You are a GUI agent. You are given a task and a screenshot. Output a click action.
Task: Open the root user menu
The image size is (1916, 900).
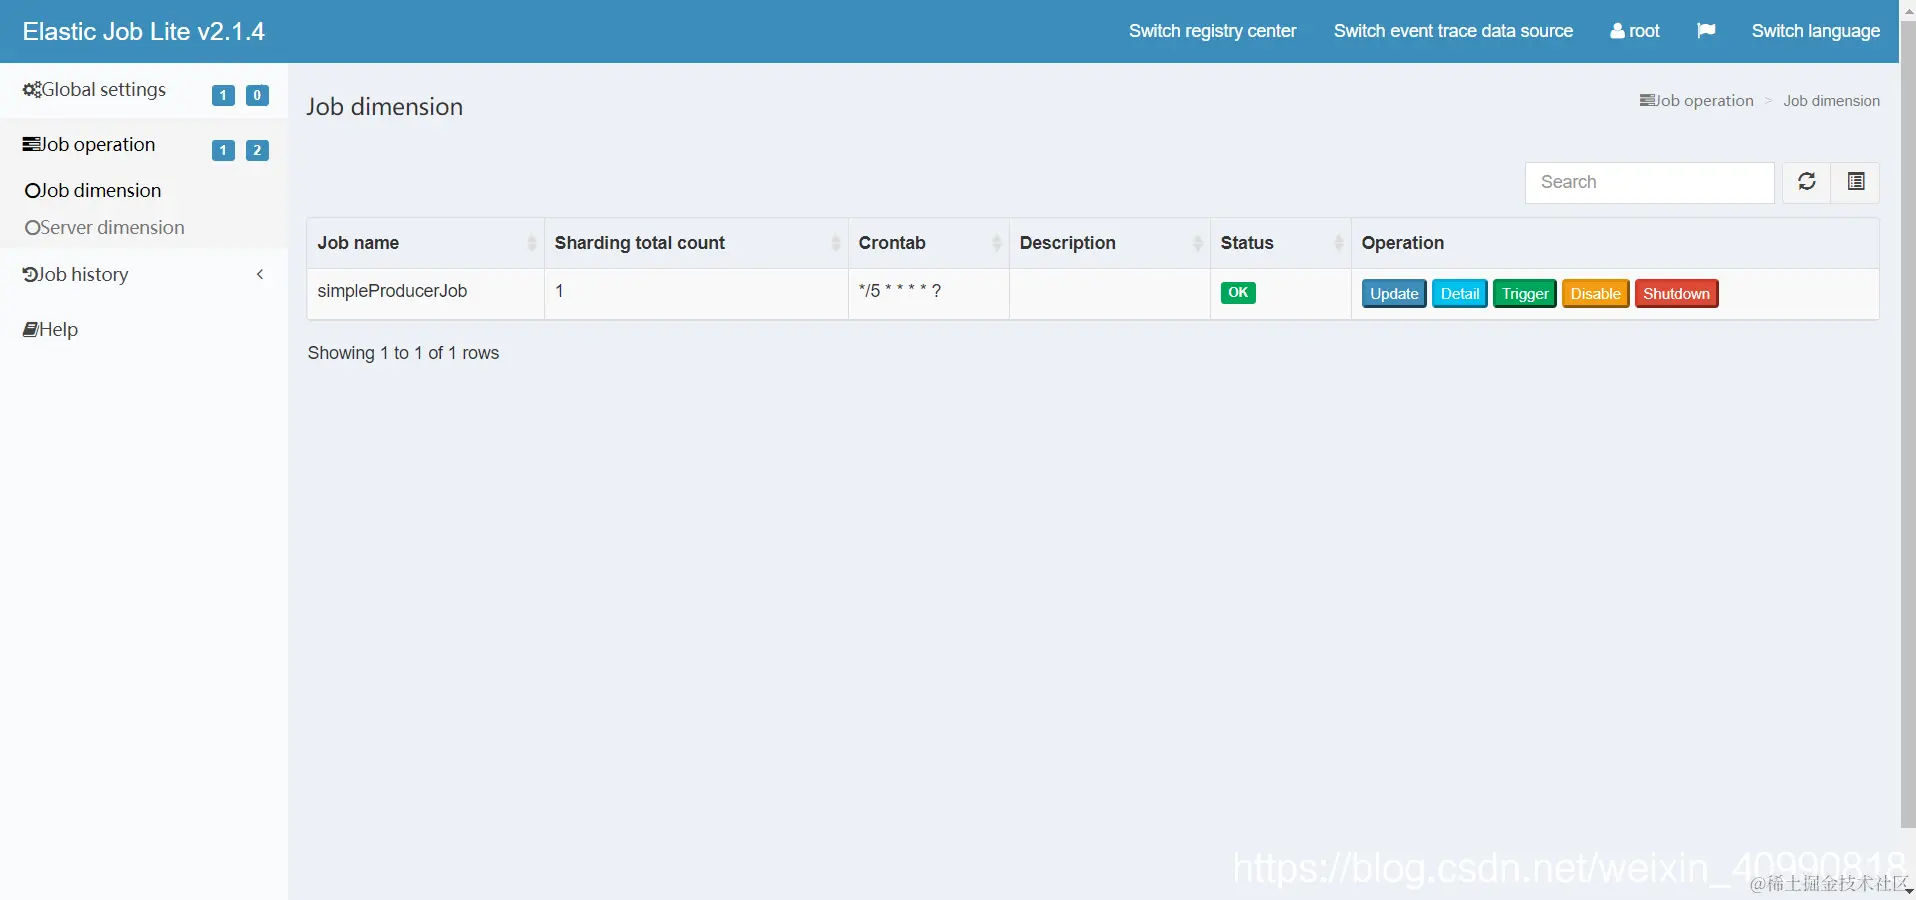[1634, 31]
